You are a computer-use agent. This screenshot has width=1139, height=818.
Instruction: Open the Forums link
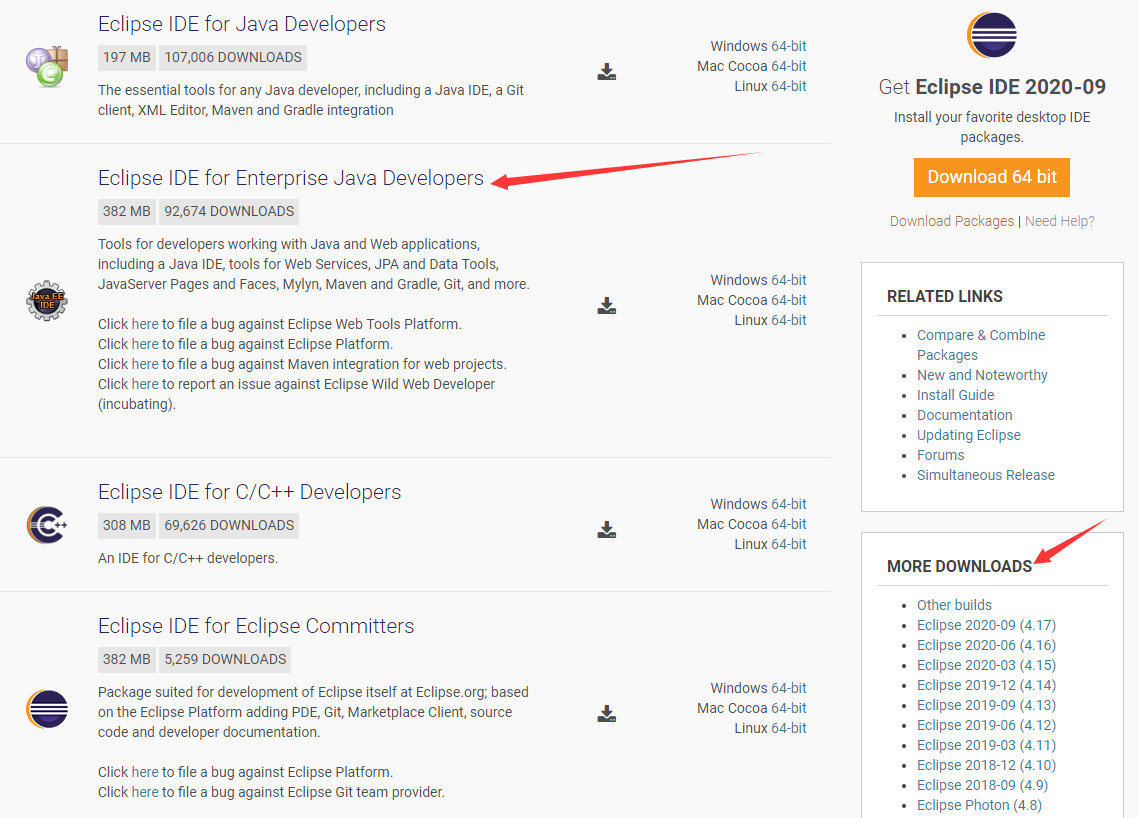[x=940, y=455]
